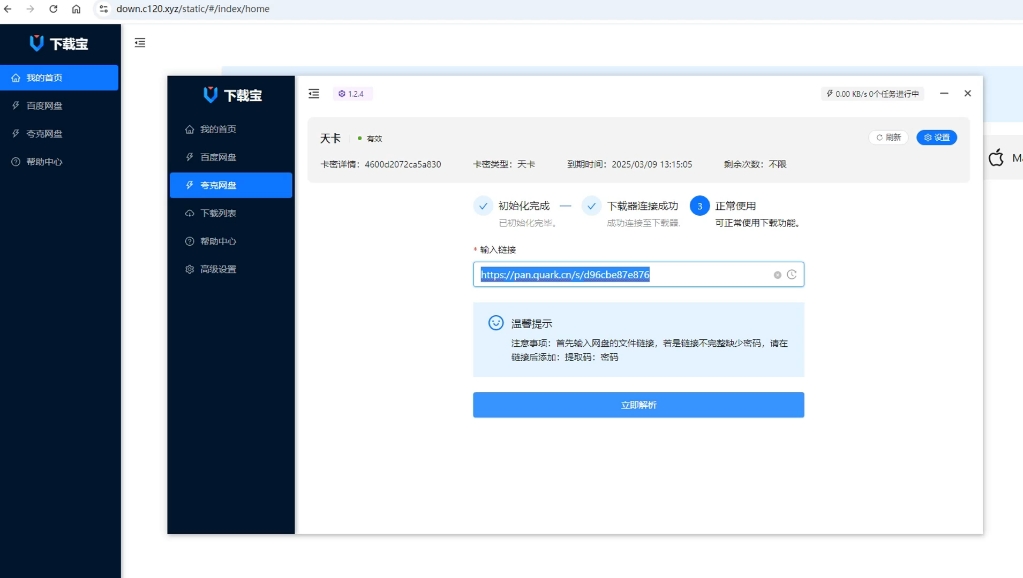
Task: Click the 下载宝 logo in the front window
Action: click(x=232, y=95)
